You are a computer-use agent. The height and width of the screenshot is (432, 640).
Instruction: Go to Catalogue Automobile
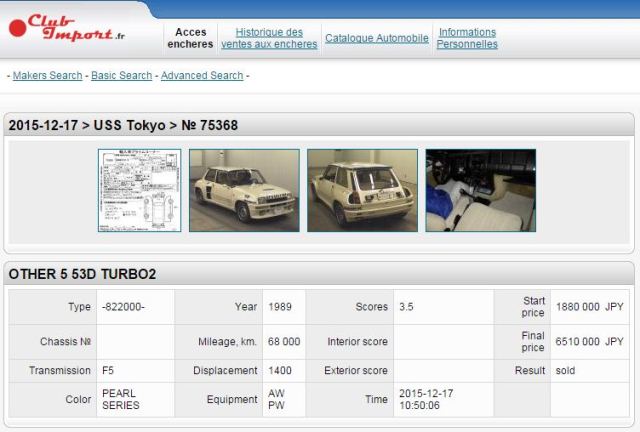(x=377, y=39)
